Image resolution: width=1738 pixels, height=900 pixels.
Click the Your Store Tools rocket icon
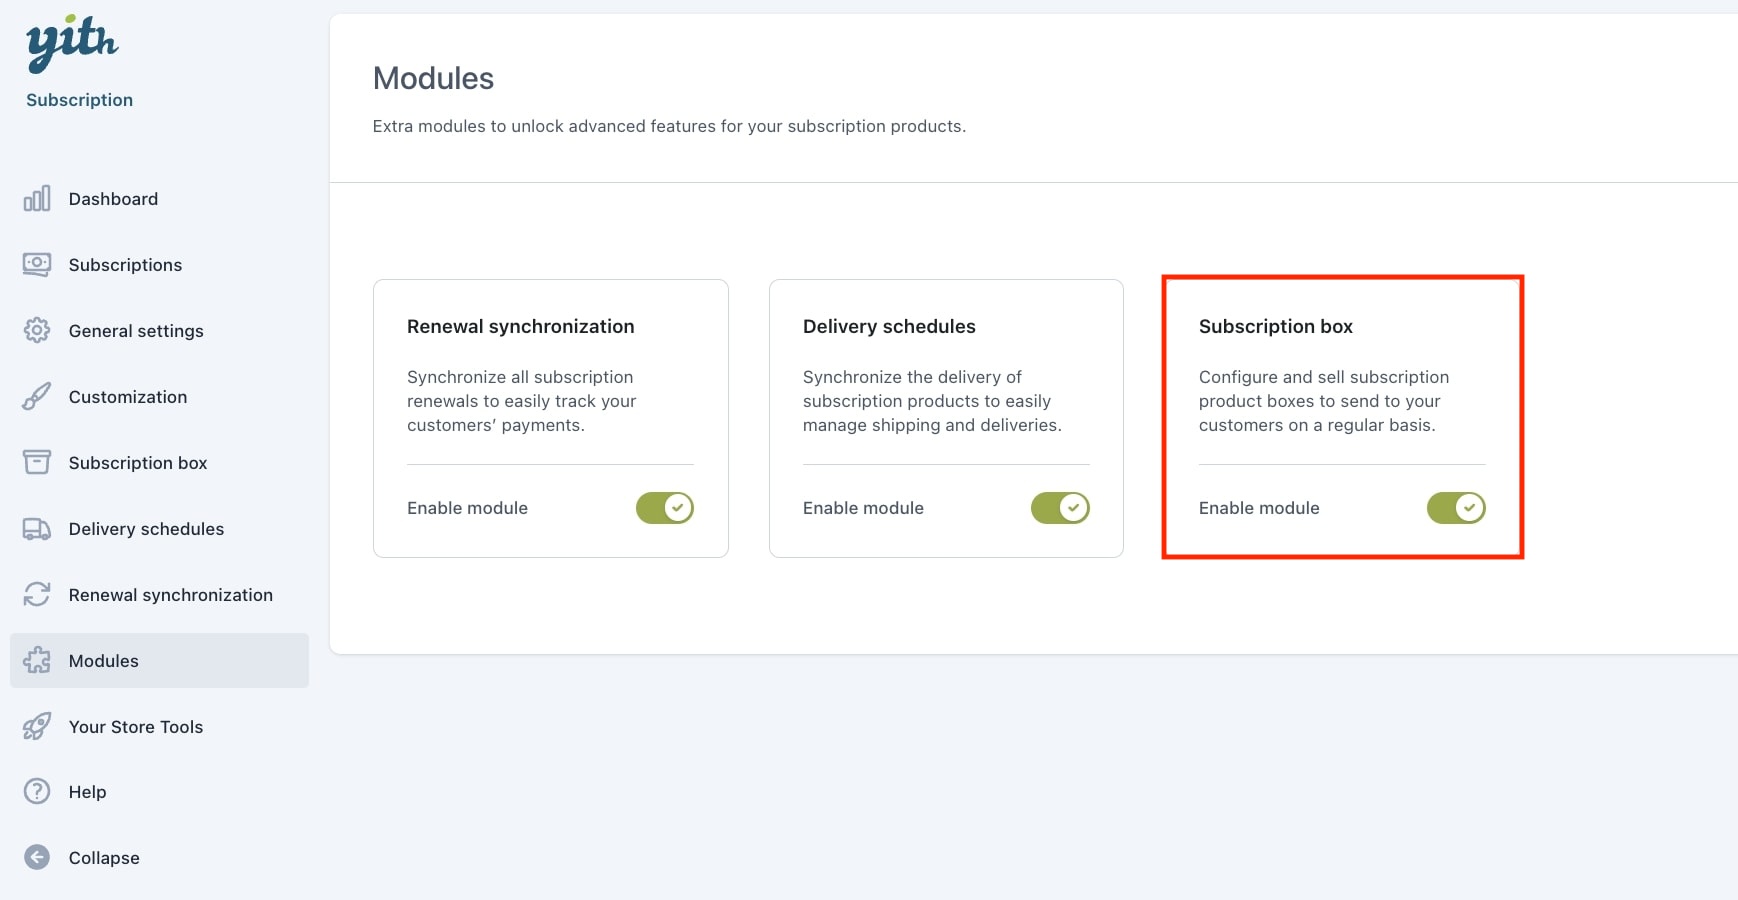click(37, 727)
